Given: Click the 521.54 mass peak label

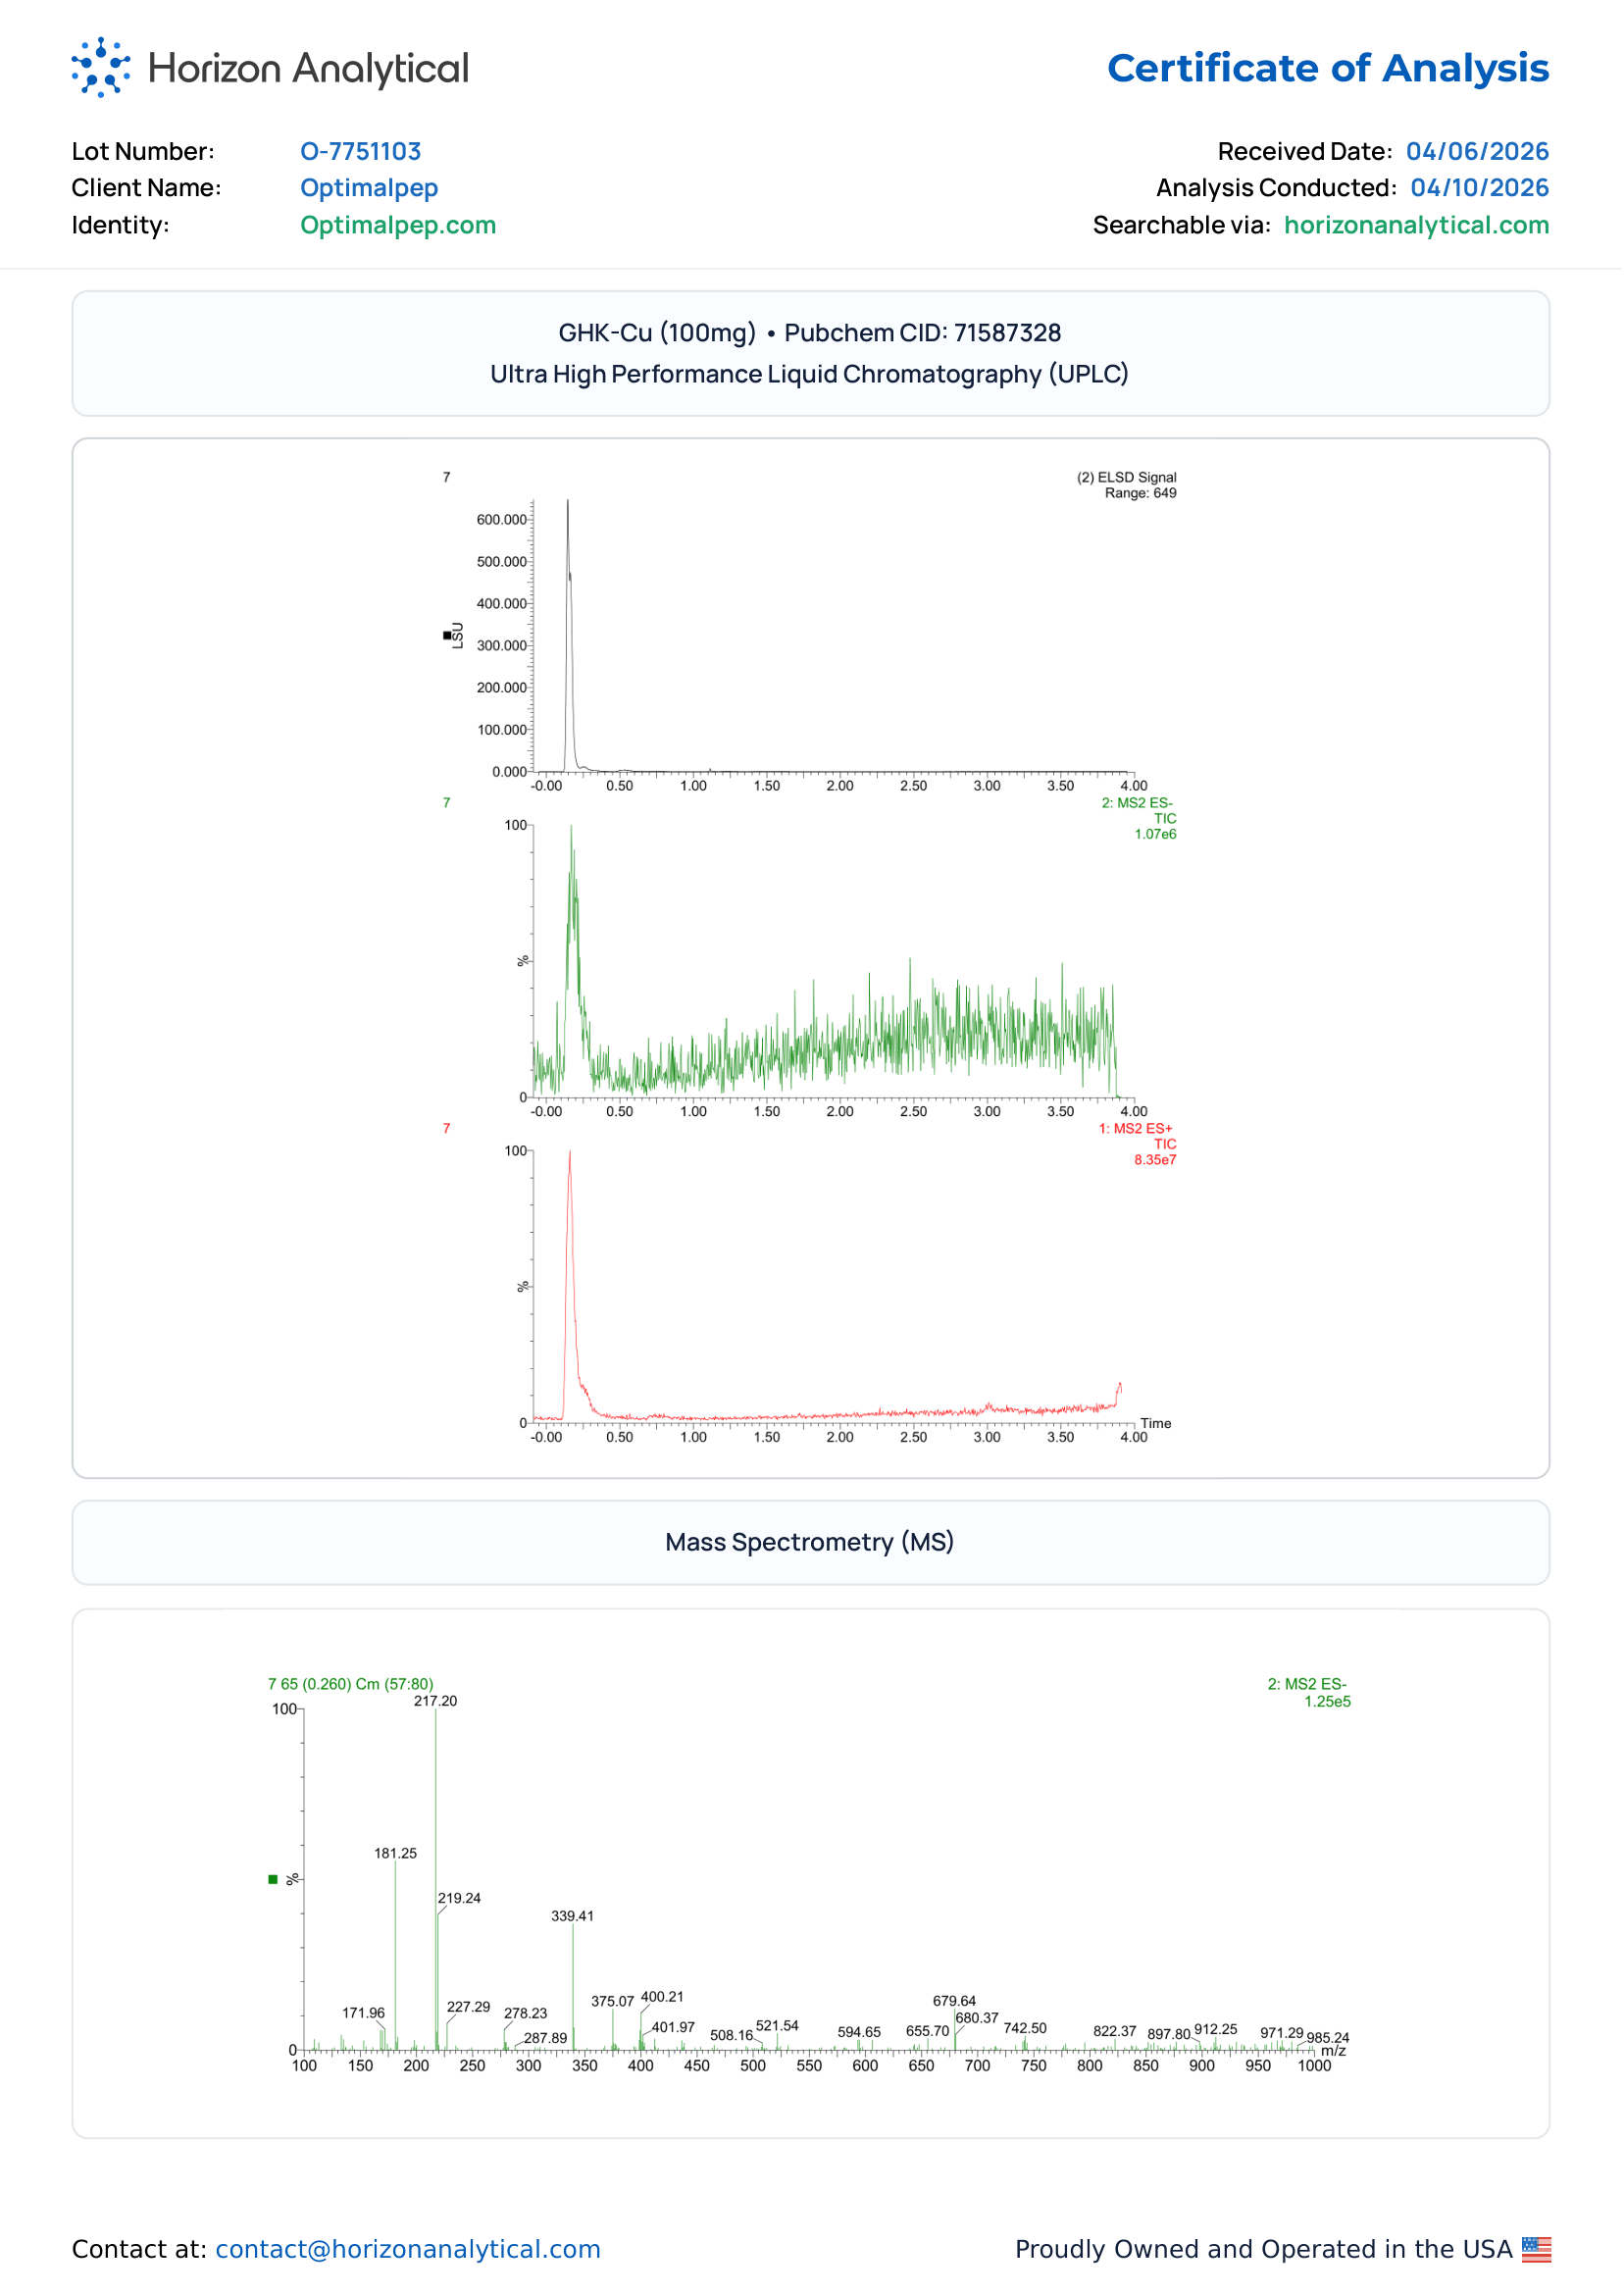Looking at the screenshot, I should pyautogui.click(x=778, y=2028).
